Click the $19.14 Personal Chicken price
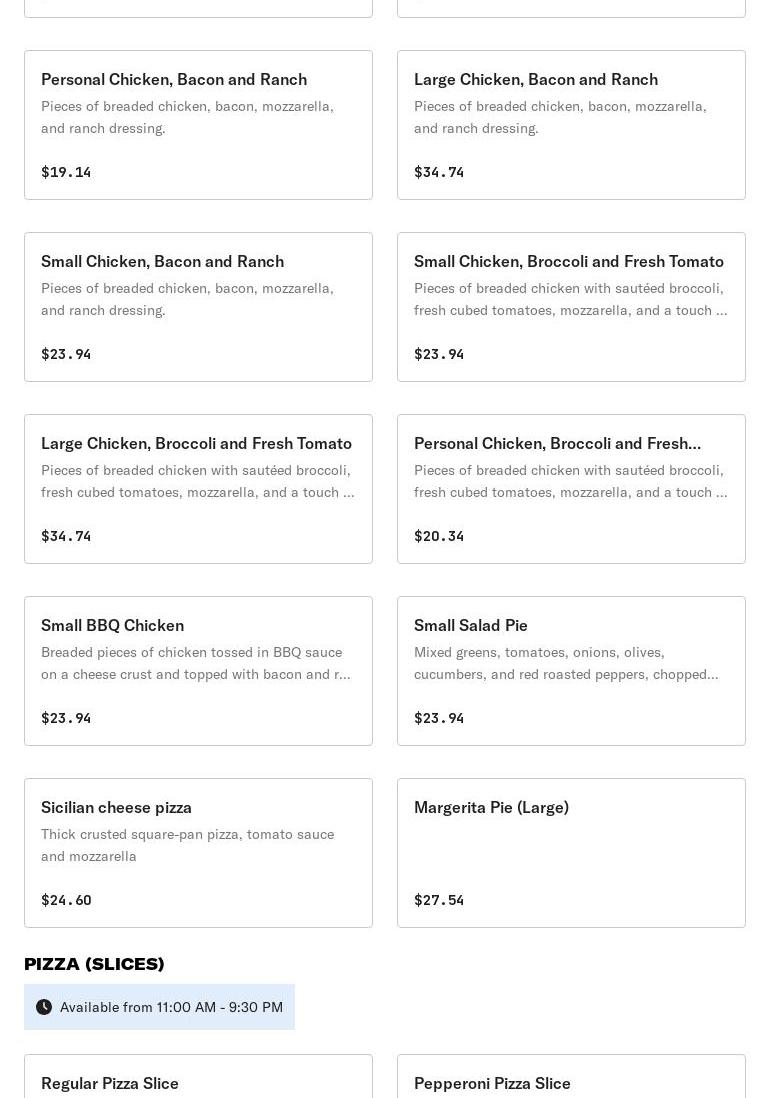The width and height of the screenshot is (770, 1098). click(66, 172)
